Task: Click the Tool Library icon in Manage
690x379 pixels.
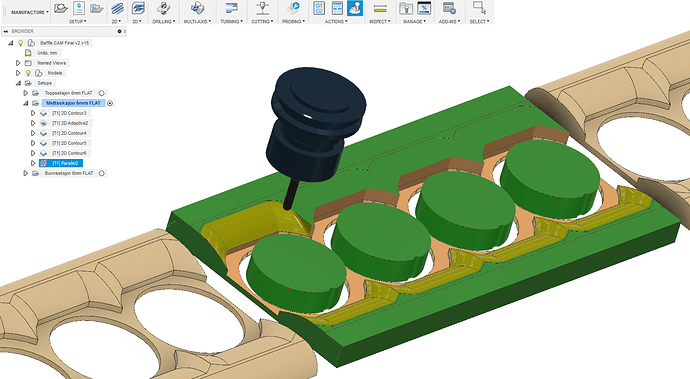Action: coord(406,8)
